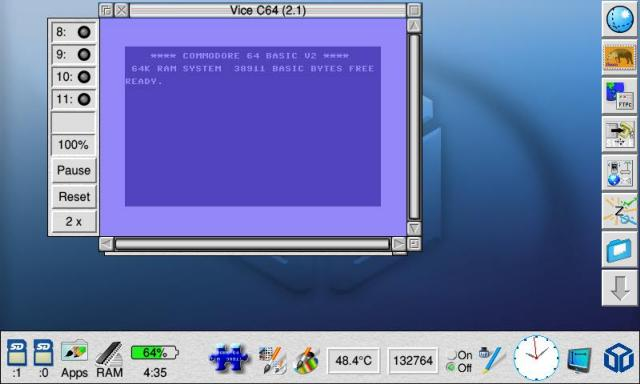640x384 pixels.
Task: Click the 2 x scale button
Action: pyautogui.click(x=73, y=222)
